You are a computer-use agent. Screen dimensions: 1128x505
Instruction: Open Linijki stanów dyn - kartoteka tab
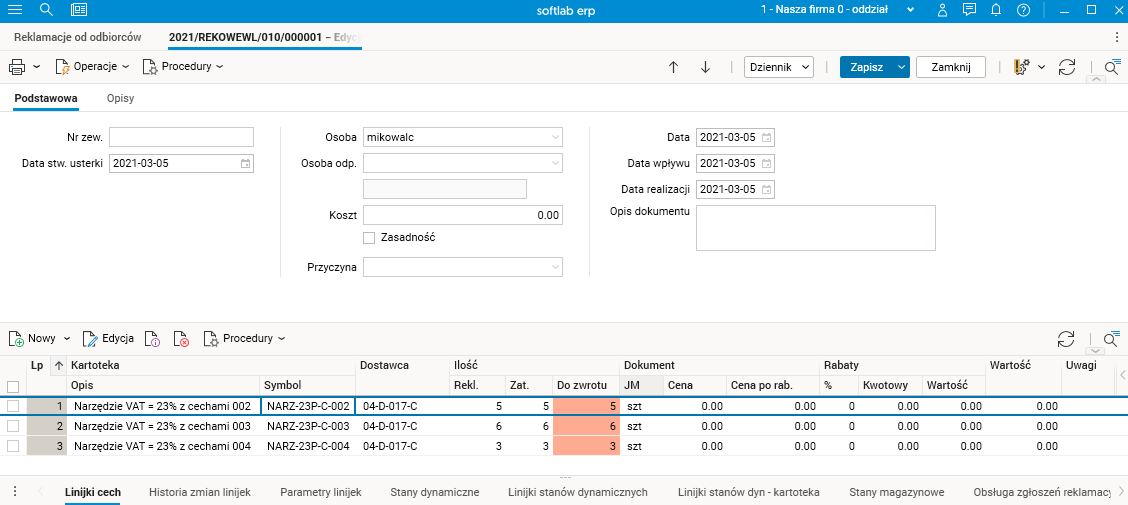click(748, 493)
